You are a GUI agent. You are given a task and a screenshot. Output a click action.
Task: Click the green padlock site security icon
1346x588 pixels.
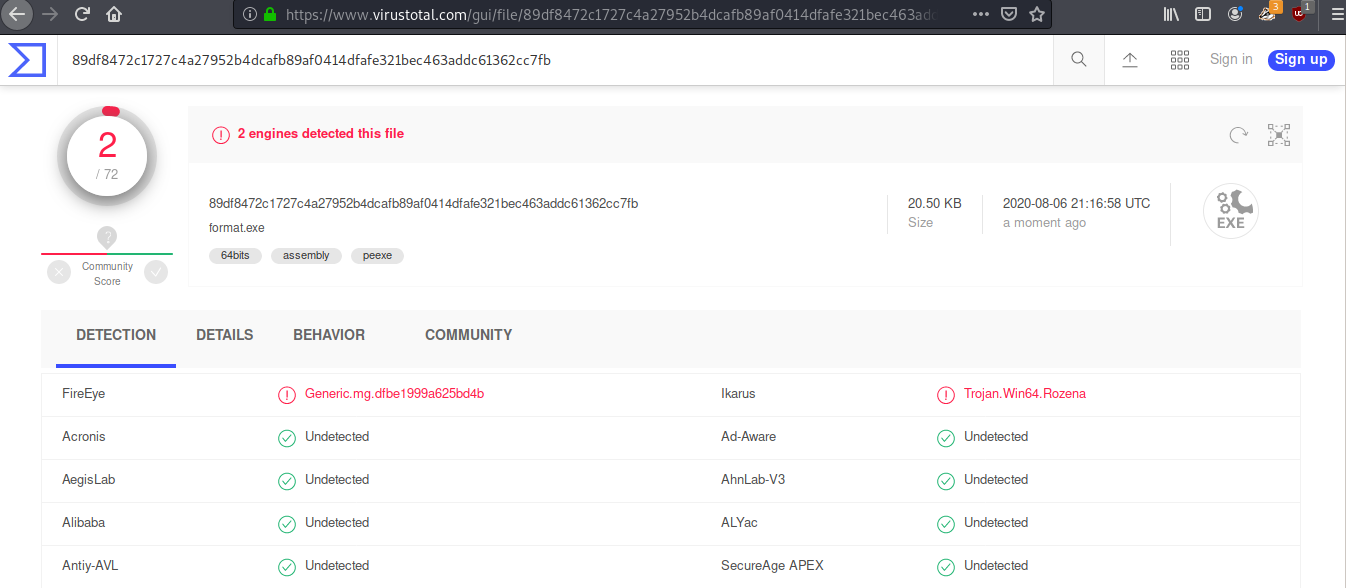270,15
